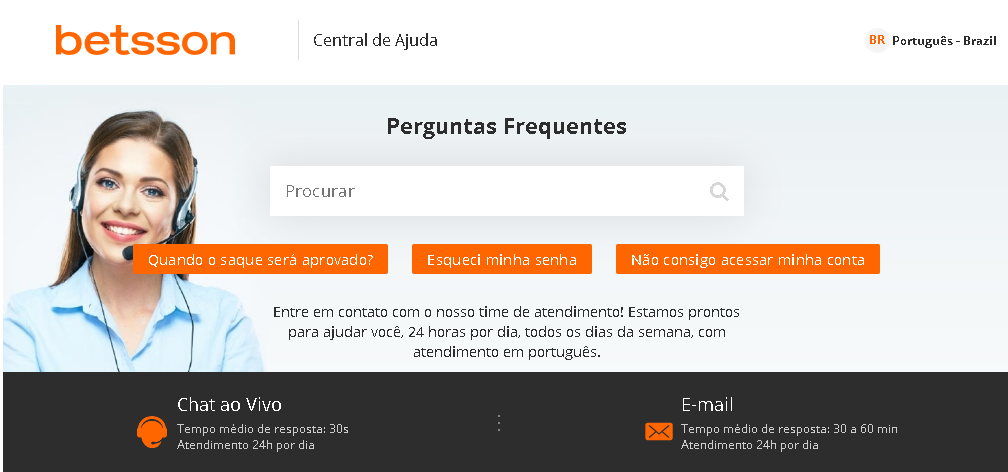Click the betsson logo
The image size is (1008, 472).
click(145, 40)
